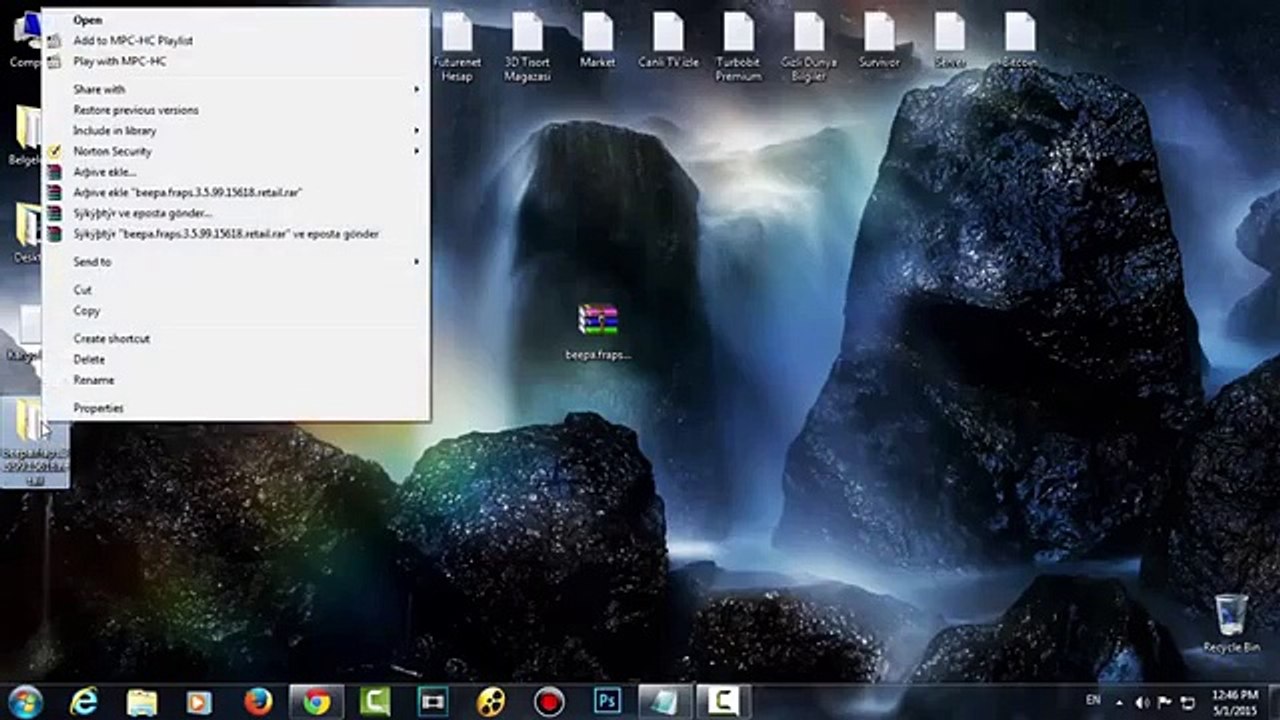Open the Action Center flag icon
This screenshot has height=720, width=1280.
coord(1165,702)
